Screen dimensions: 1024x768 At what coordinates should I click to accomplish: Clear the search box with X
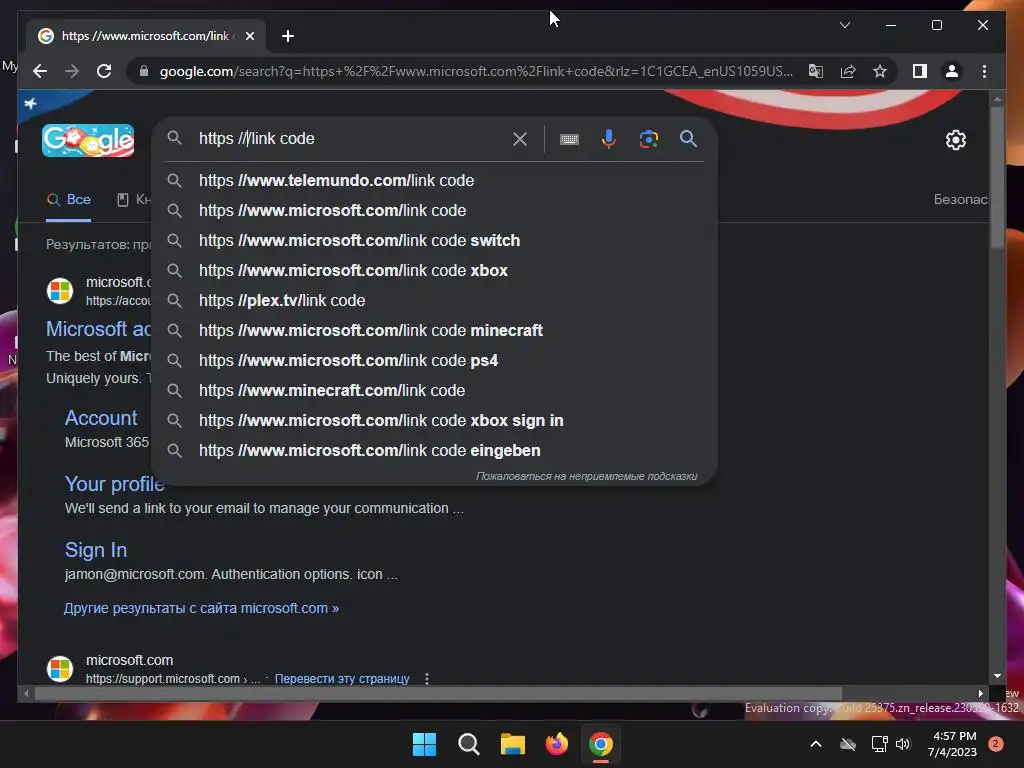(520, 138)
